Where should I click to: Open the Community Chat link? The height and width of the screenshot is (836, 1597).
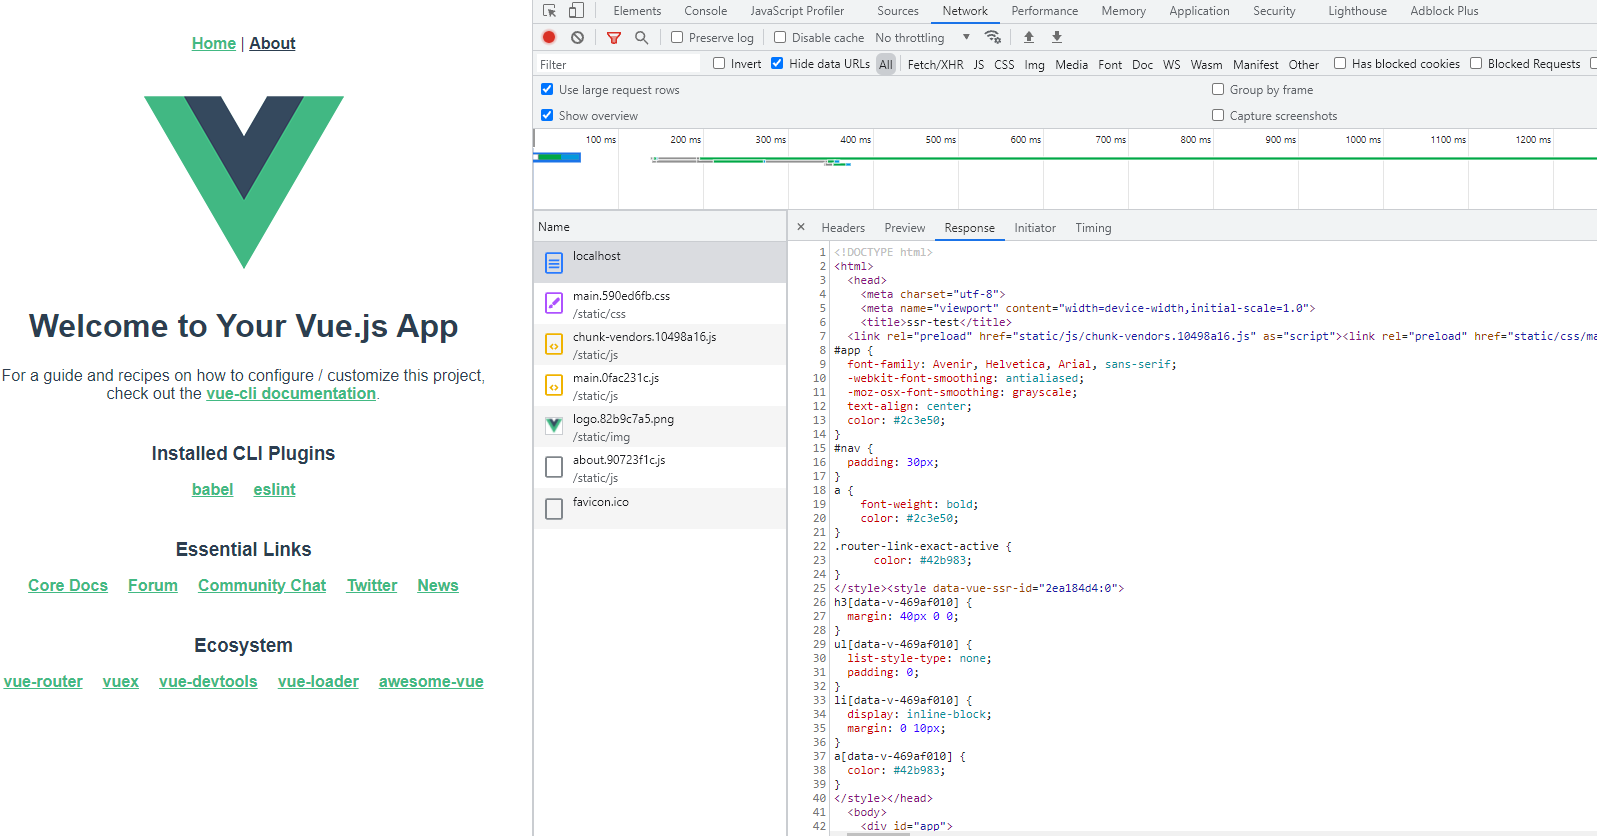coord(262,585)
